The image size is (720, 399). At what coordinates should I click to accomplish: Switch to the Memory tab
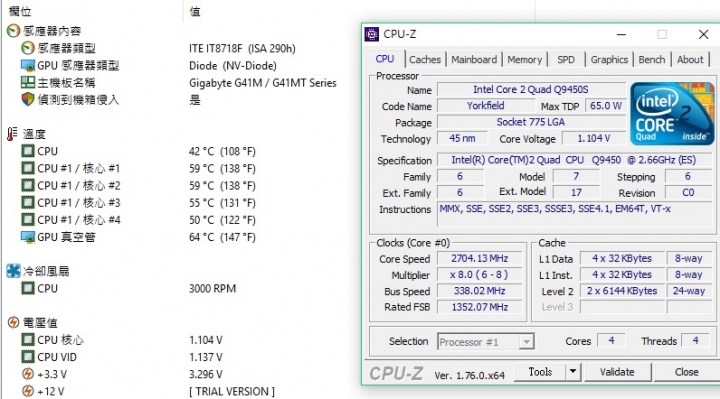point(525,60)
